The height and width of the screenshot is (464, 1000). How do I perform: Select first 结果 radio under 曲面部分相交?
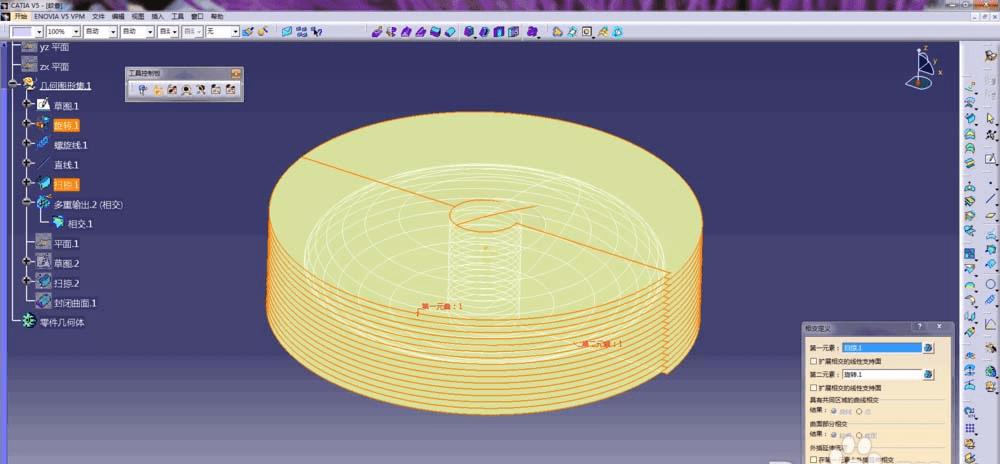coord(835,434)
